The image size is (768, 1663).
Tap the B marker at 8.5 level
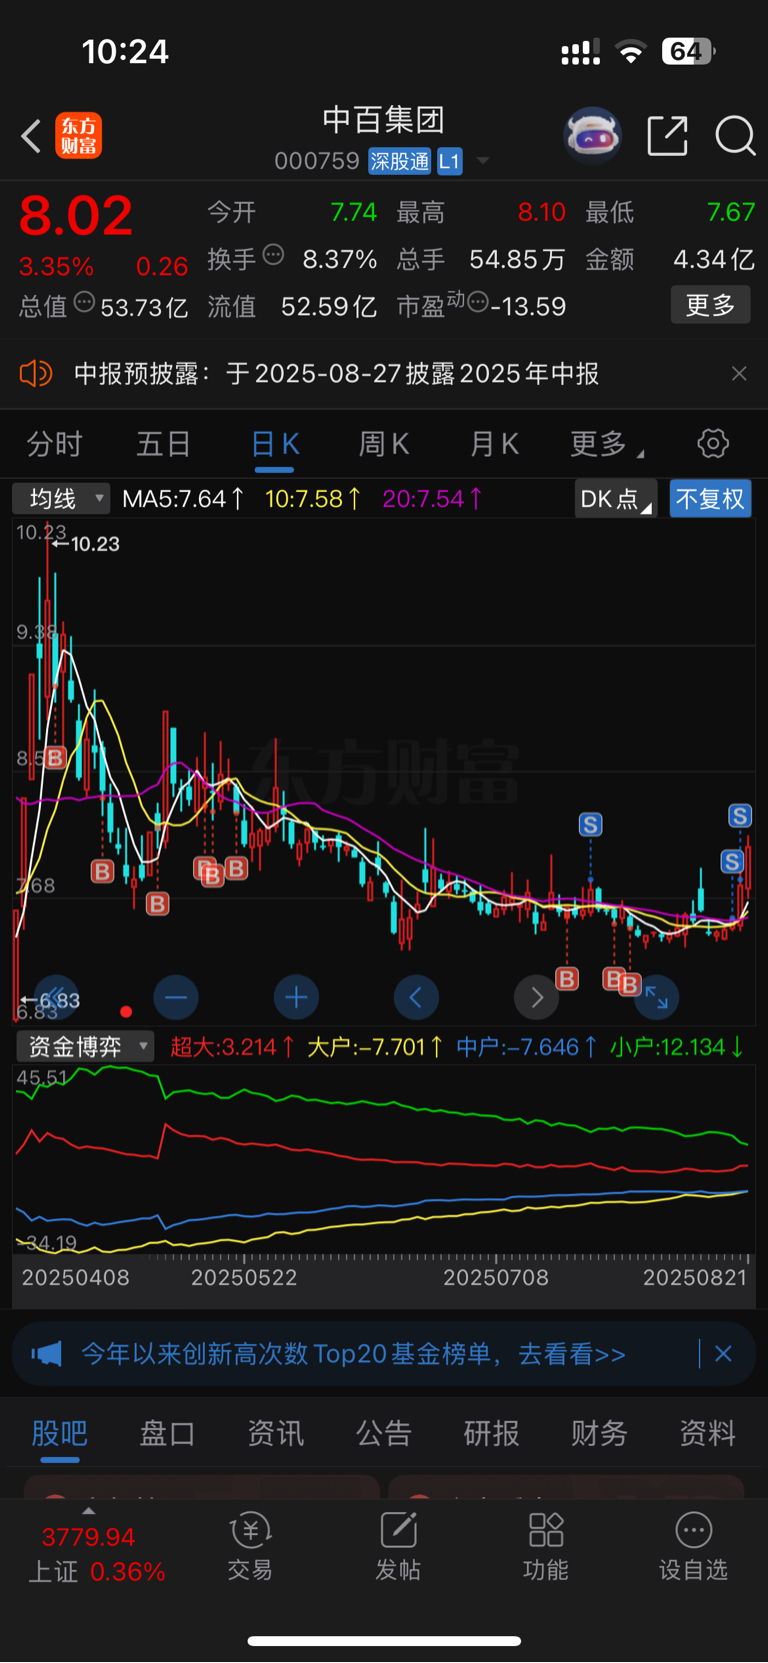point(56,757)
